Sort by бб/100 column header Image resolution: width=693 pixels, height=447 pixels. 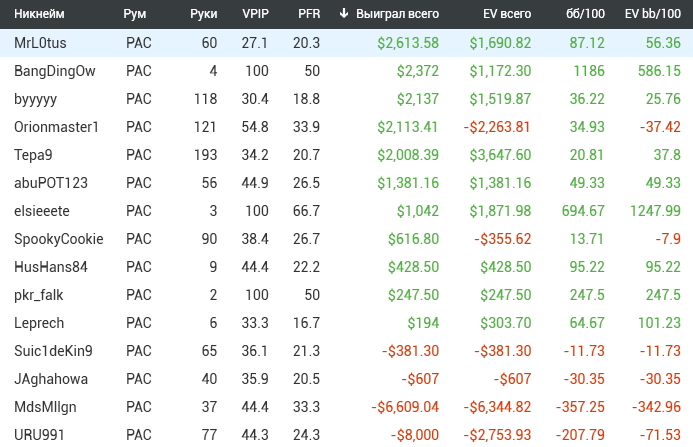coord(585,14)
